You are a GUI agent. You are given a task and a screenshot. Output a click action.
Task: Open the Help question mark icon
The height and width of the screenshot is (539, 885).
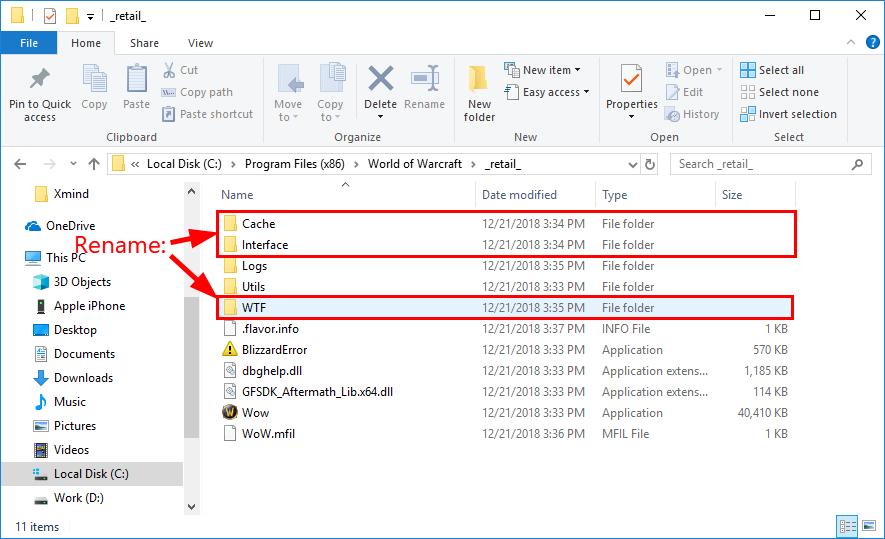tap(873, 42)
